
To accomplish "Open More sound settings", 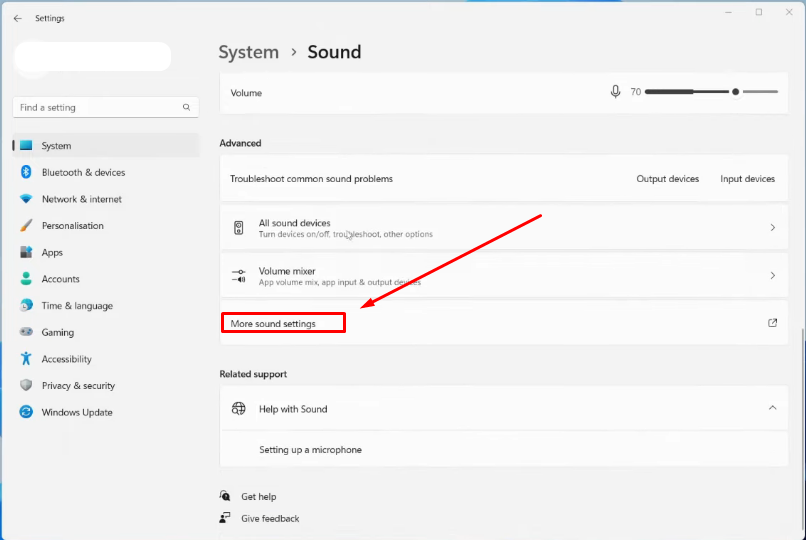I will (x=504, y=323).
